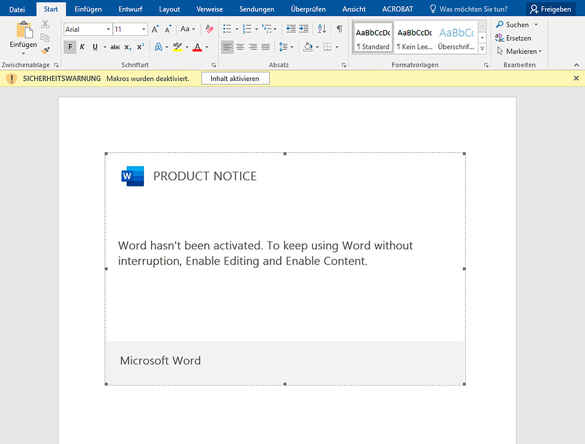Click the multilevel list icon
This screenshot has width=585, height=444.
tap(267, 29)
